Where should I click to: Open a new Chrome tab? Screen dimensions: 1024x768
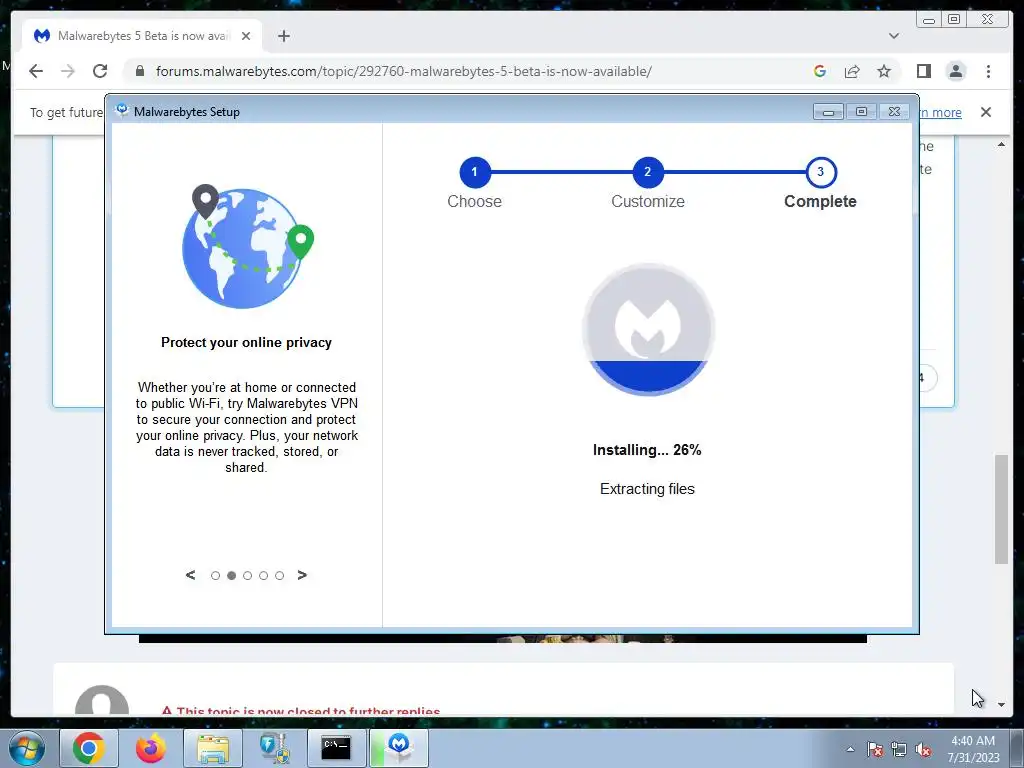click(x=283, y=36)
